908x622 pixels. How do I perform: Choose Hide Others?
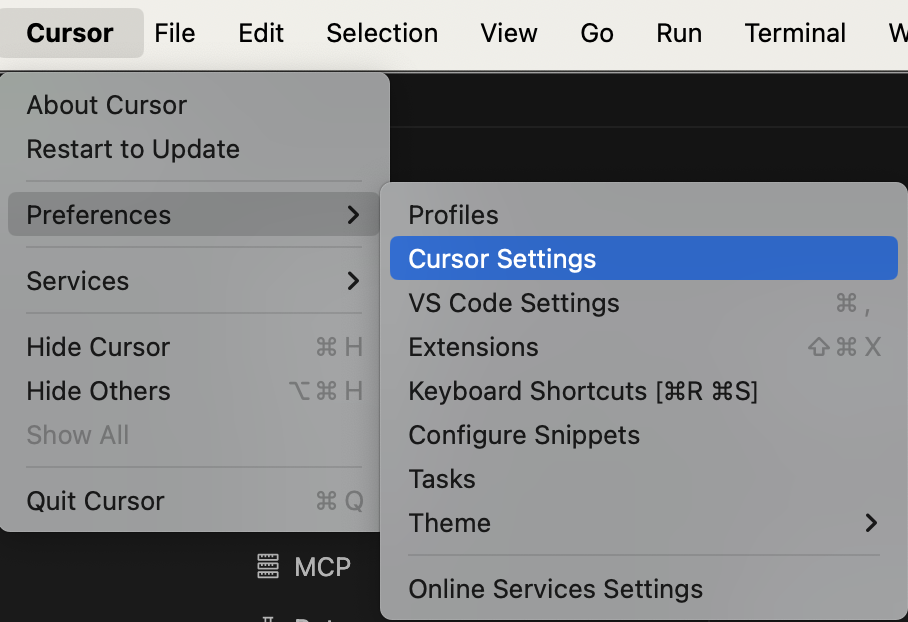tap(194, 391)
